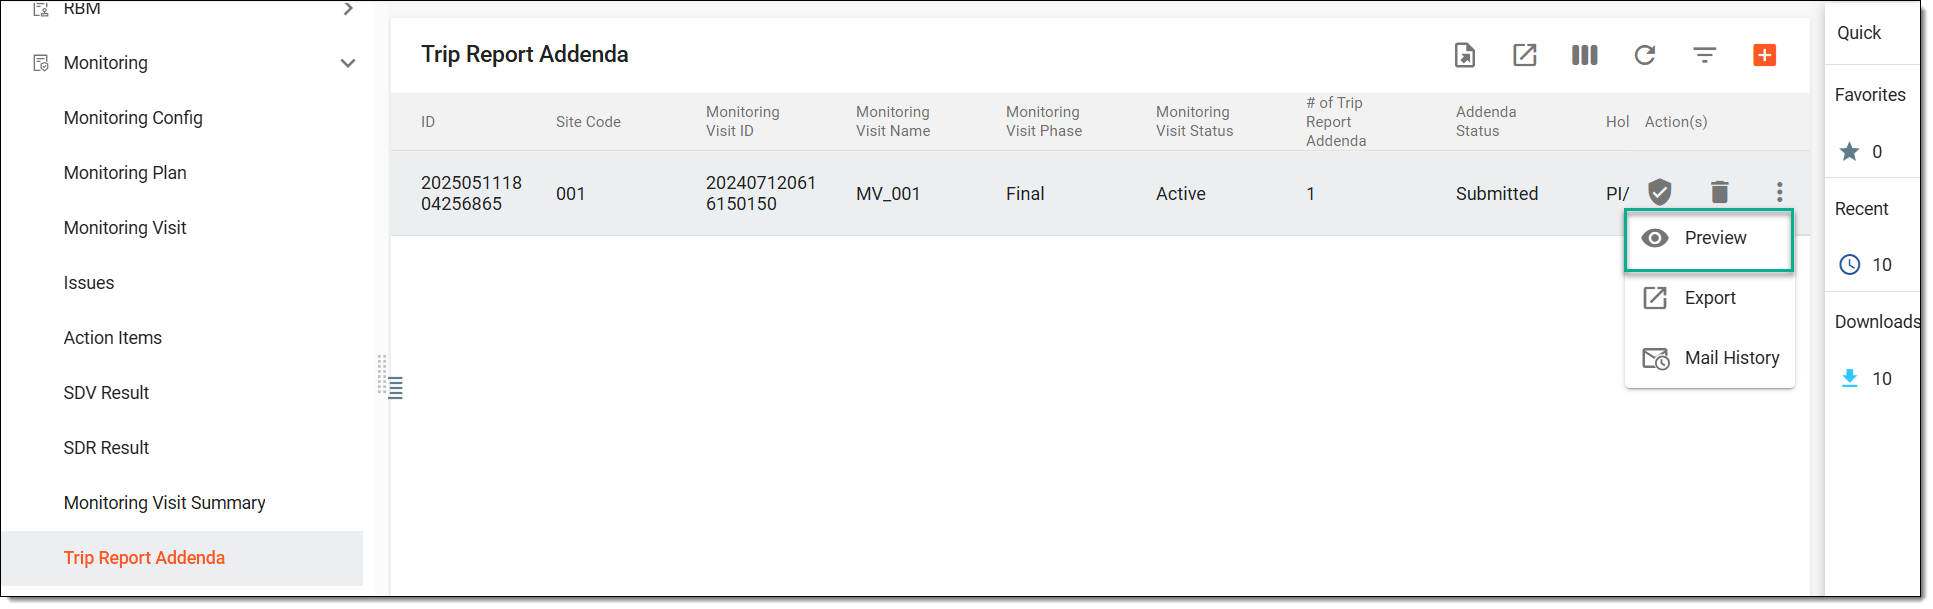1933x609 pixels.
Task: Open Monitoring Config in sidebar
Action: click(133, 118)
